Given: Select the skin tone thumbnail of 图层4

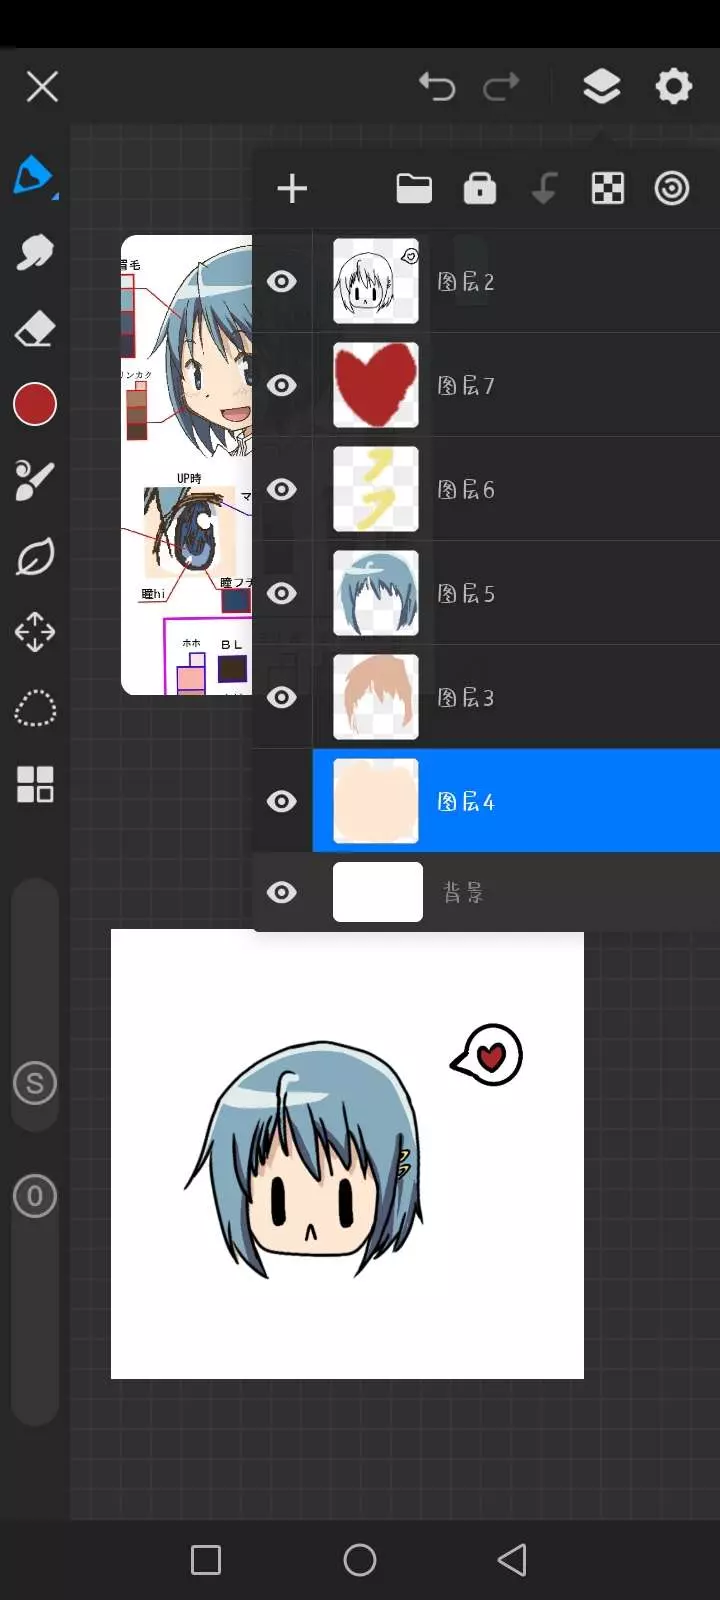Looking at the screenshot, I should pos(376,801).
